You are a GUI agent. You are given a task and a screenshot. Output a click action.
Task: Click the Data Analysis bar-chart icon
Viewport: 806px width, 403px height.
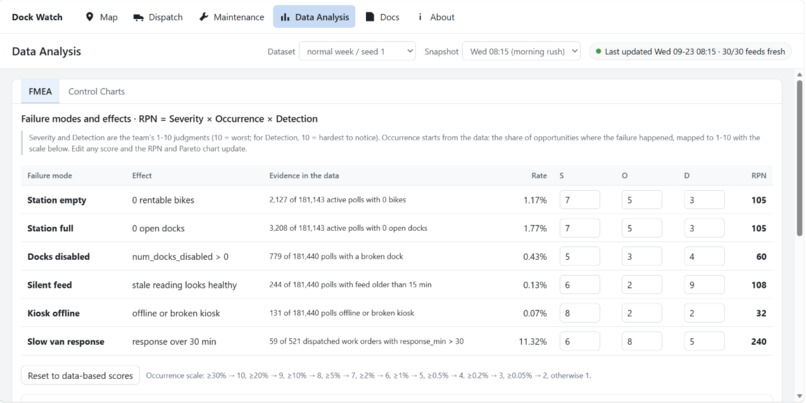(x=284, y=17)
